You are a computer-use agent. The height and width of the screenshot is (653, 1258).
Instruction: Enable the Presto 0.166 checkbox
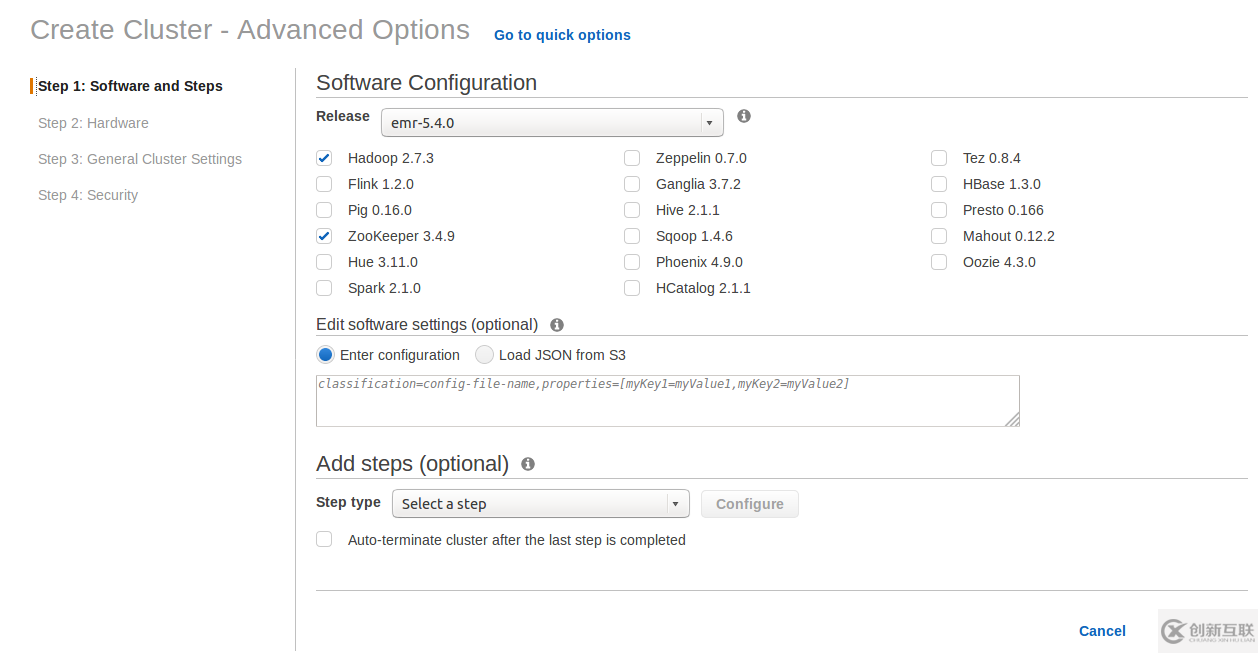(939, 210)
